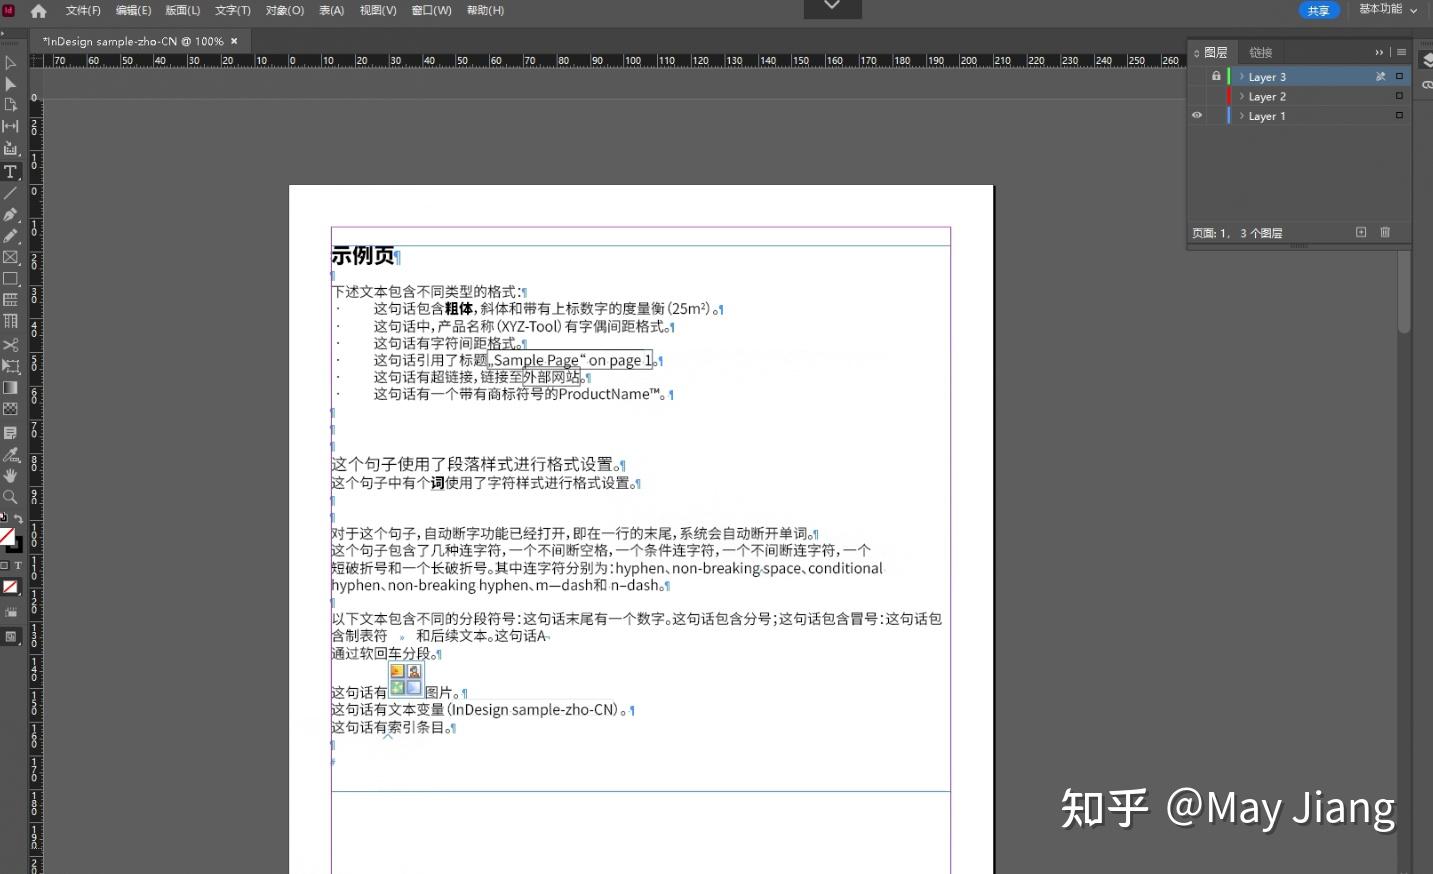This screenshot has width=1433, height=874.
Task: Expand Layer 3 disclosure triangle
Action: [1241, 76]
